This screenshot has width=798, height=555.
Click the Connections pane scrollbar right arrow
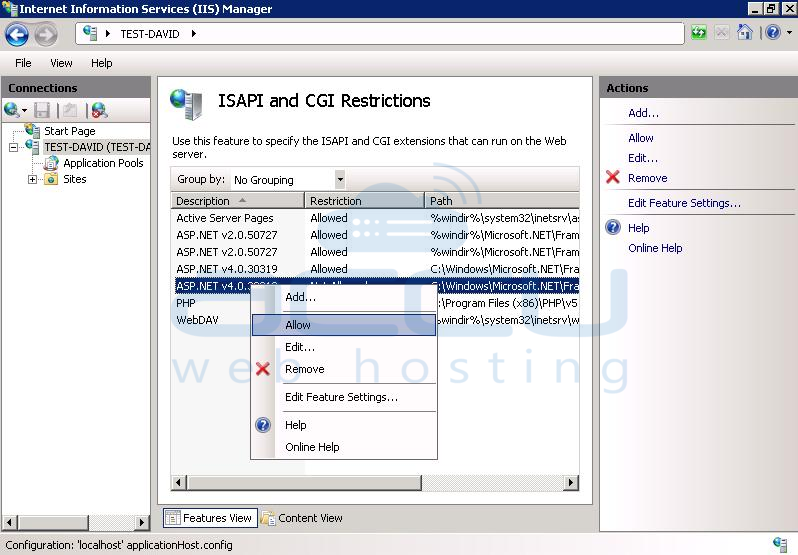click(x=142, y=522)
